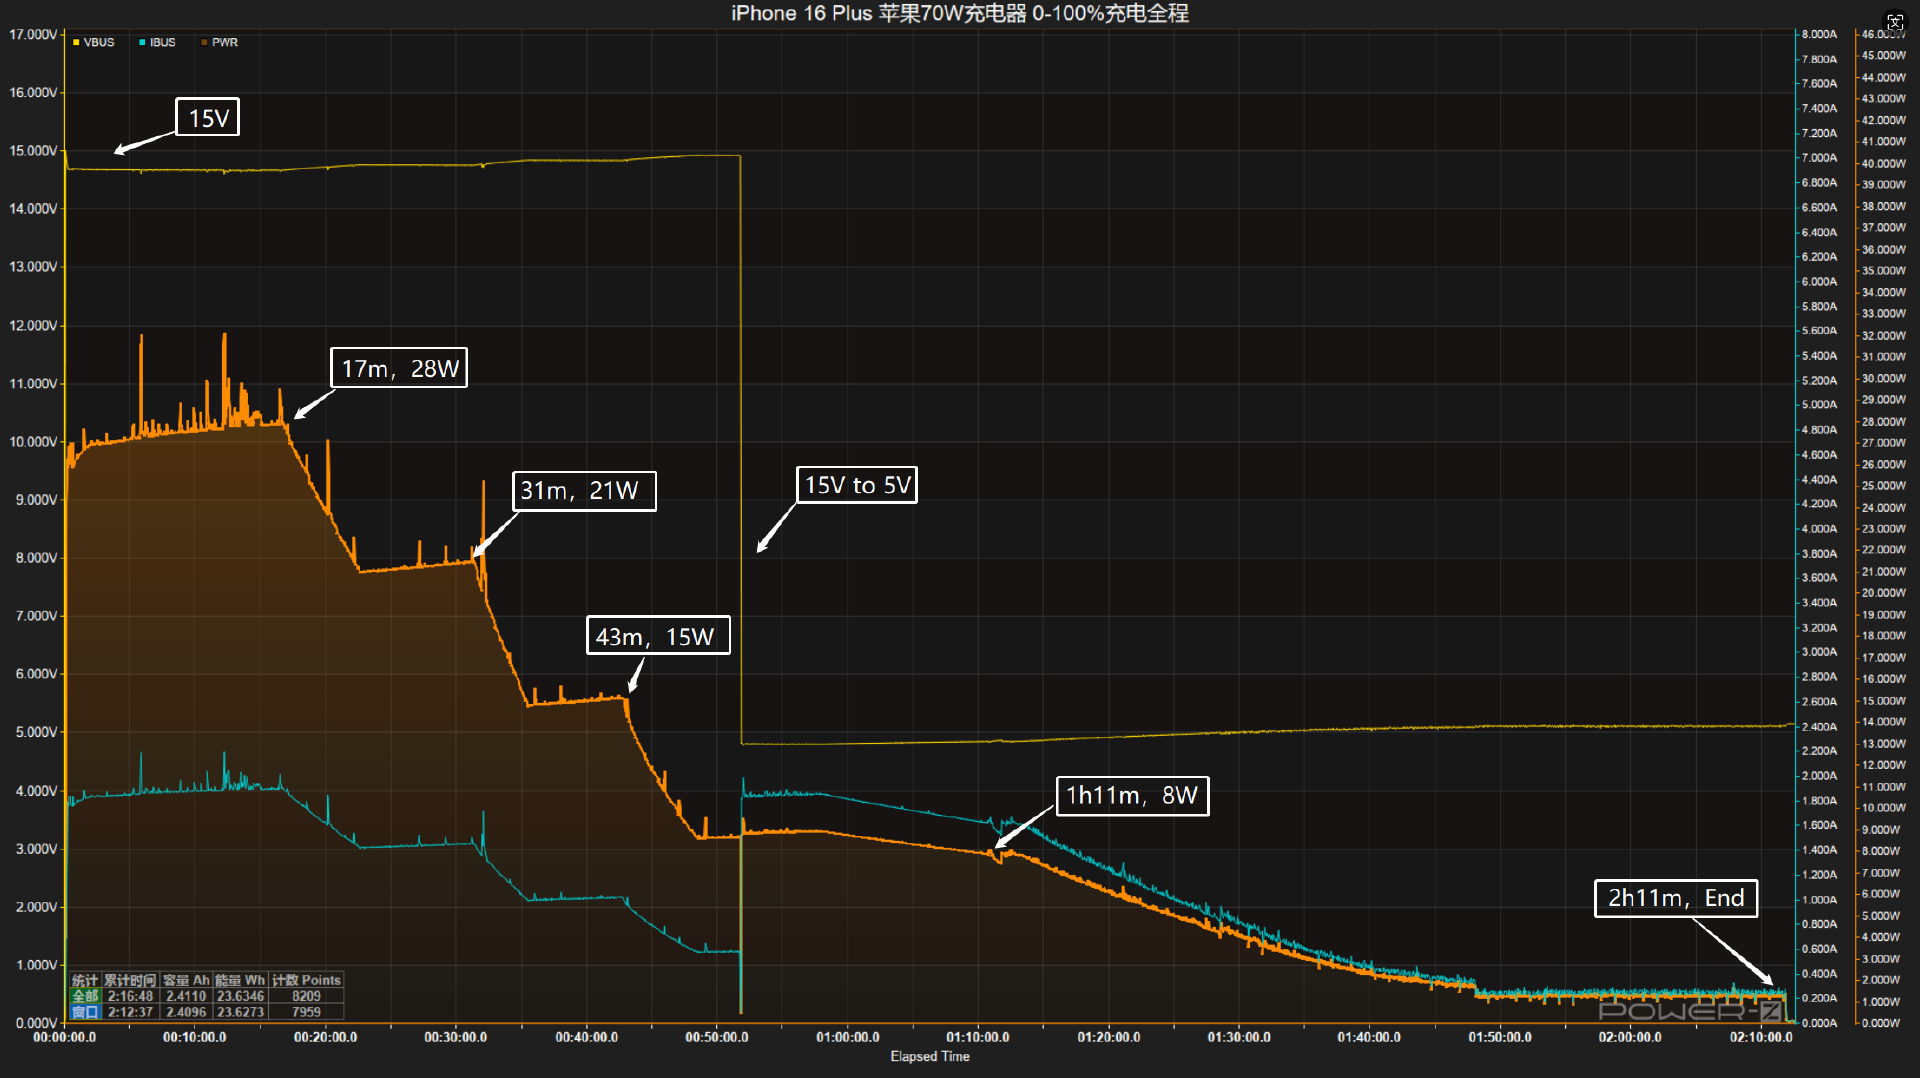Click the 21.000W power axis label
The height and width of the screenshot is (1078, 1920).
point(1884,571)
